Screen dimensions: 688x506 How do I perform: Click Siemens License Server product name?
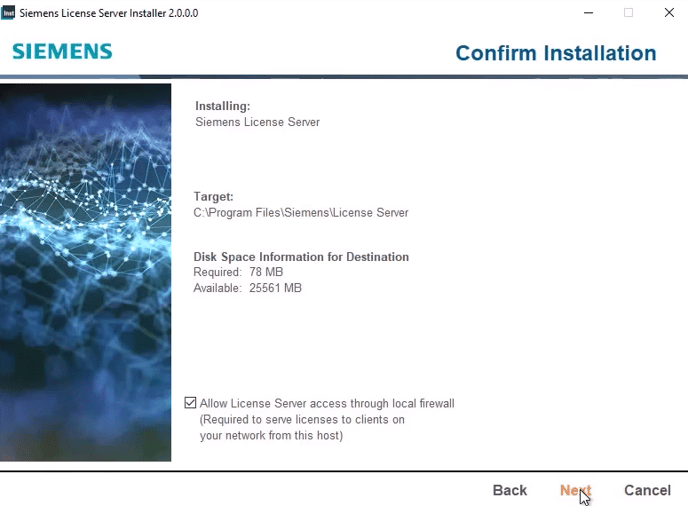coord(257,122)
